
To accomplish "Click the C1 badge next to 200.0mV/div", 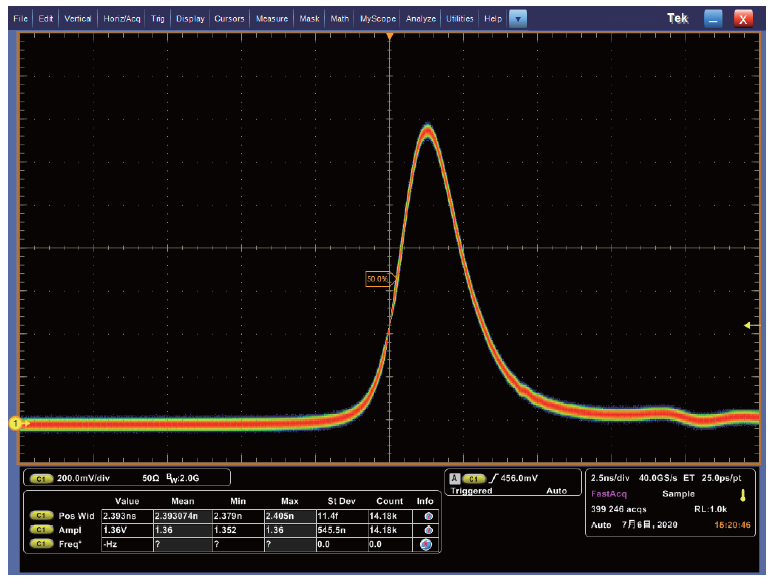I will click(41, 479).
